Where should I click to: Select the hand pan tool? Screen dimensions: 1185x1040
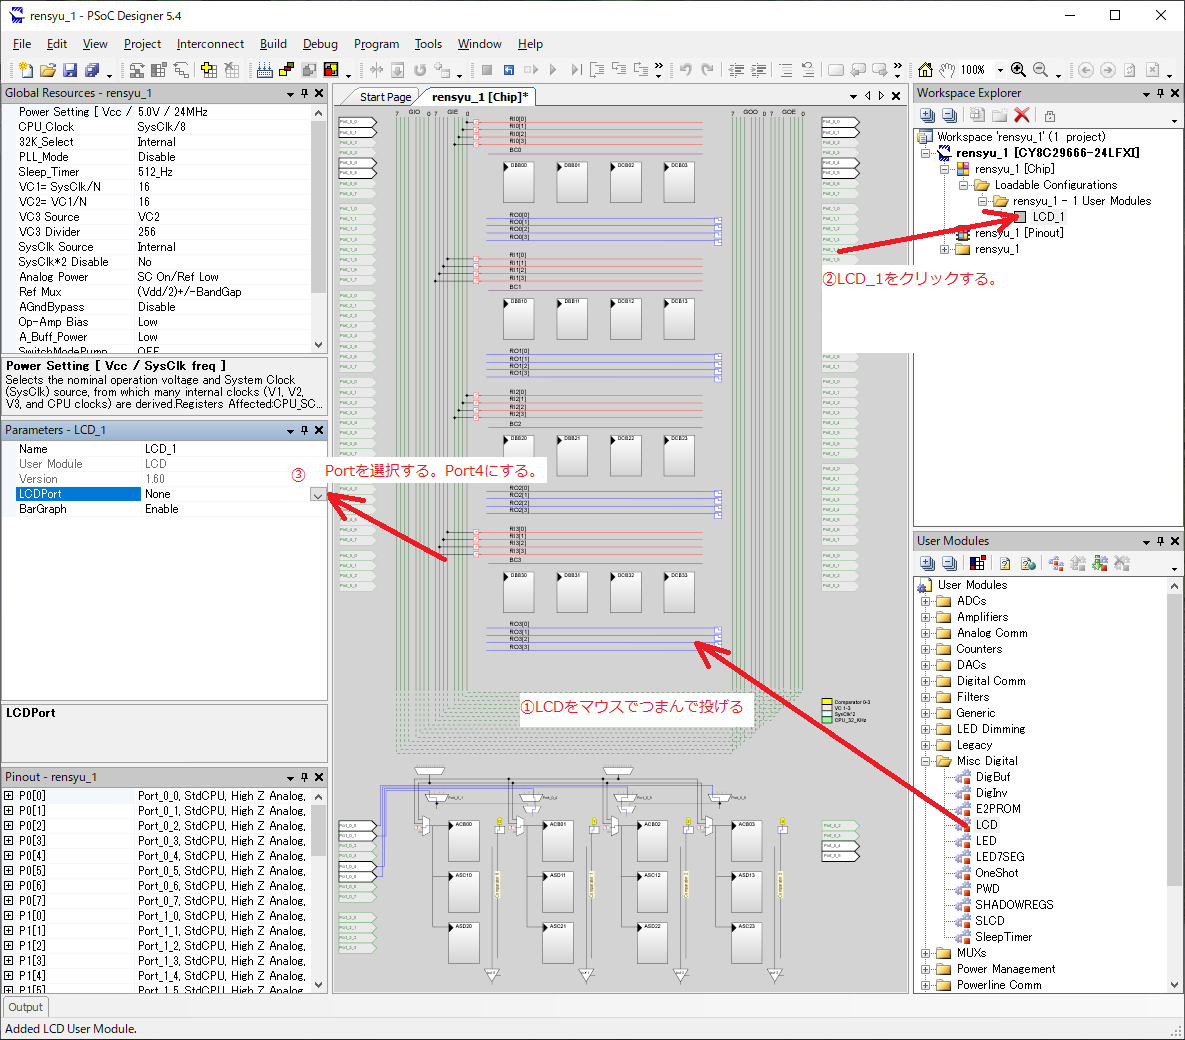coord(947,70)
